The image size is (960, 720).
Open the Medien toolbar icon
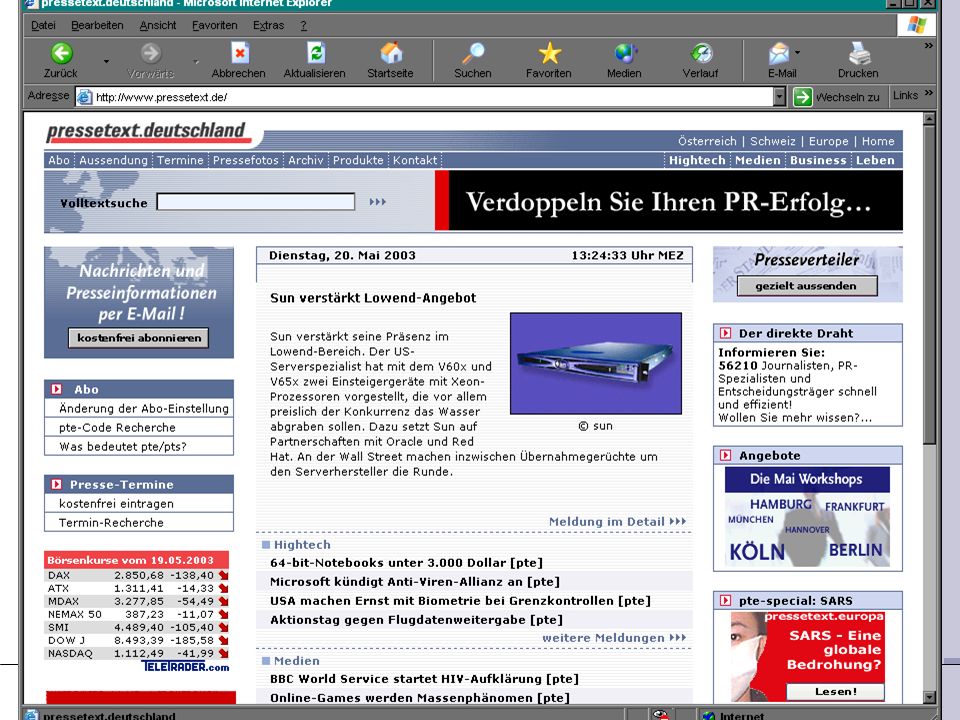click(624, 53)
